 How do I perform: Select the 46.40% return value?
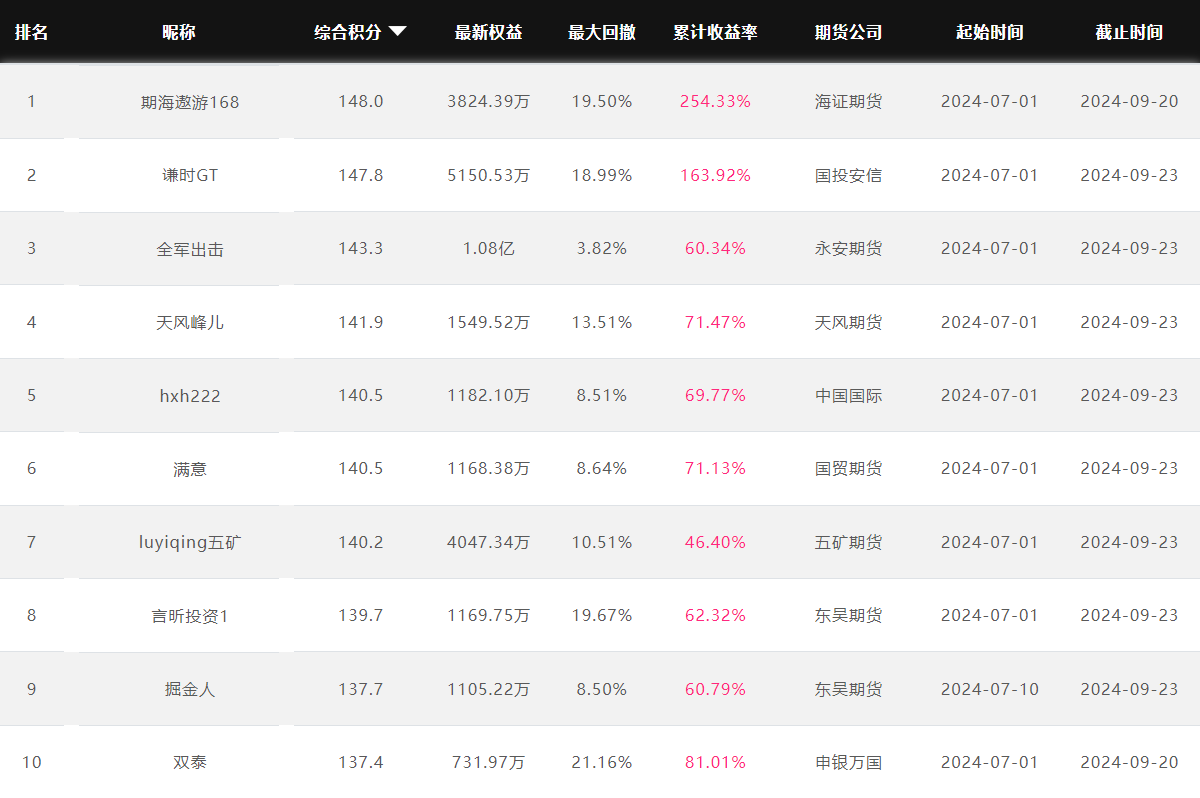tap(715, 542)
